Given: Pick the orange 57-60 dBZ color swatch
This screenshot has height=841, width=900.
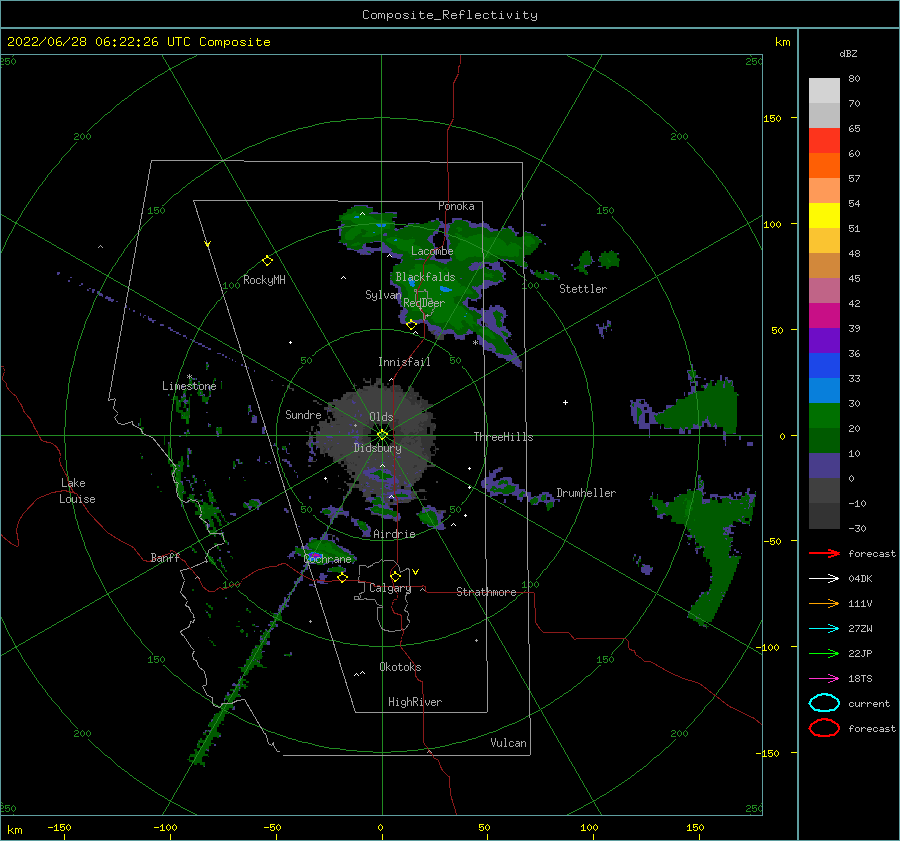Looking at the screenshot, I should tap(824, 166).
